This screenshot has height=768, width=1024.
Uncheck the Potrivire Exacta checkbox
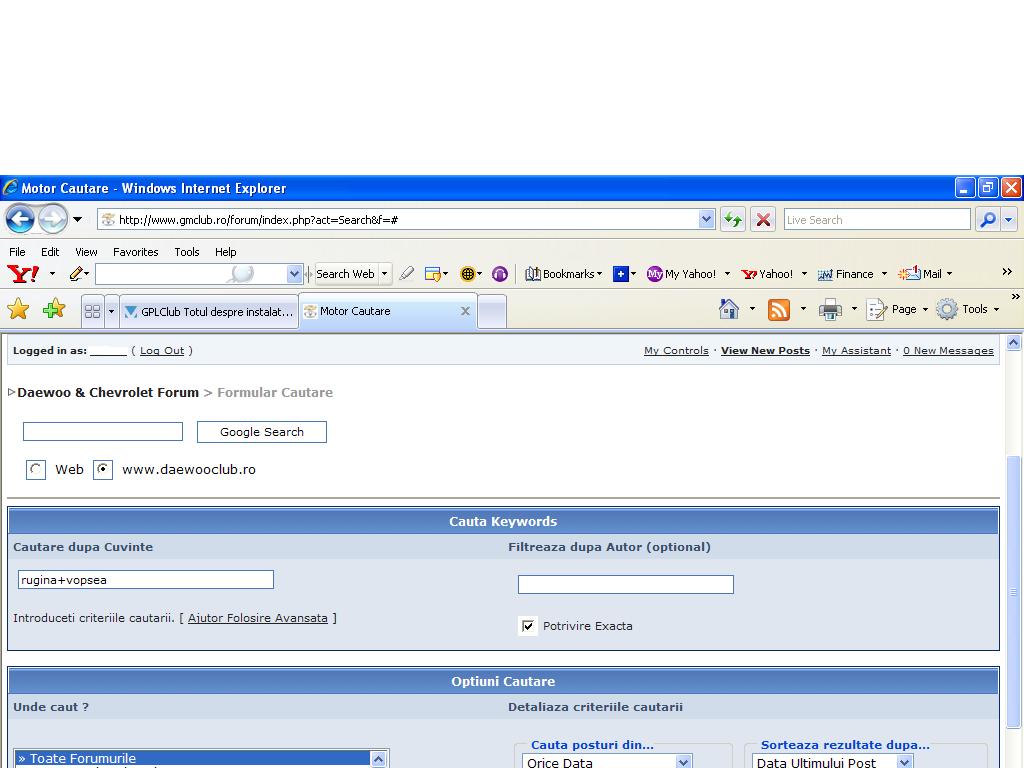pyautogui.click(x=528, y=626)
